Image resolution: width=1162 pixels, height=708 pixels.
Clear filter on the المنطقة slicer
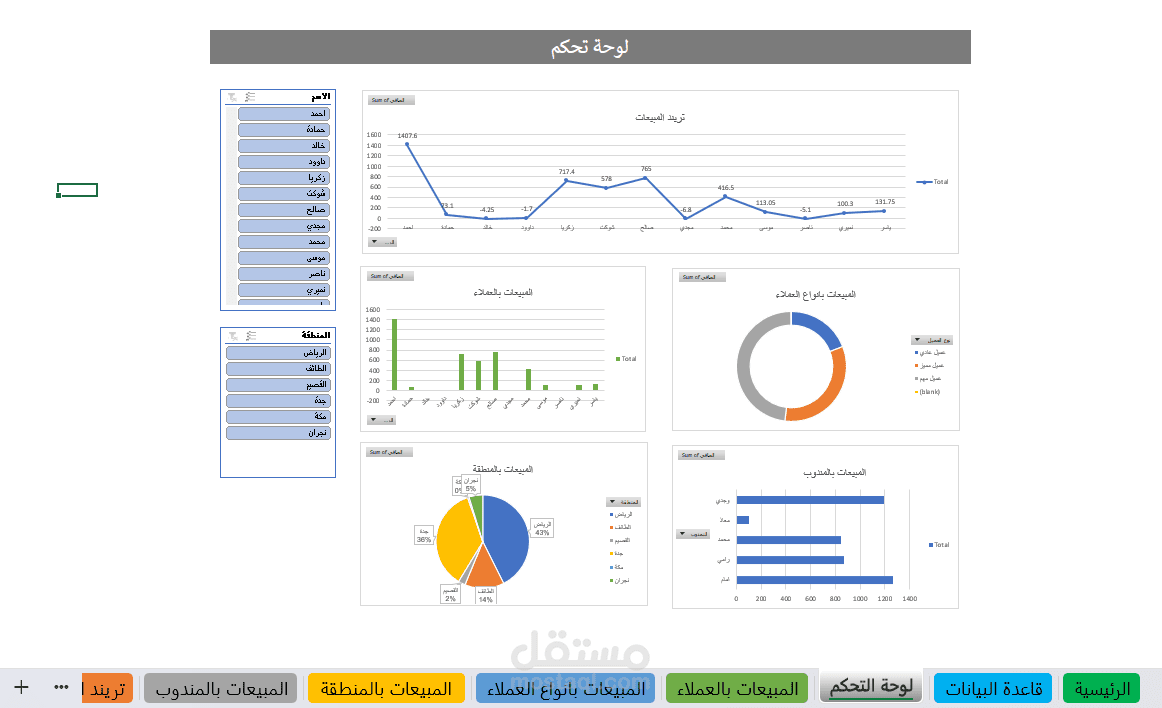click(233, 336)
